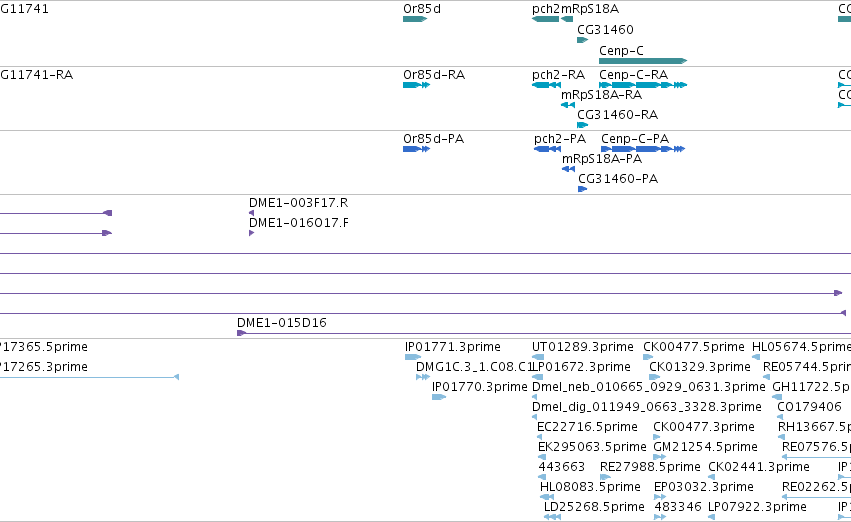Select the HL05674.5prime EST label

(801, 347)
